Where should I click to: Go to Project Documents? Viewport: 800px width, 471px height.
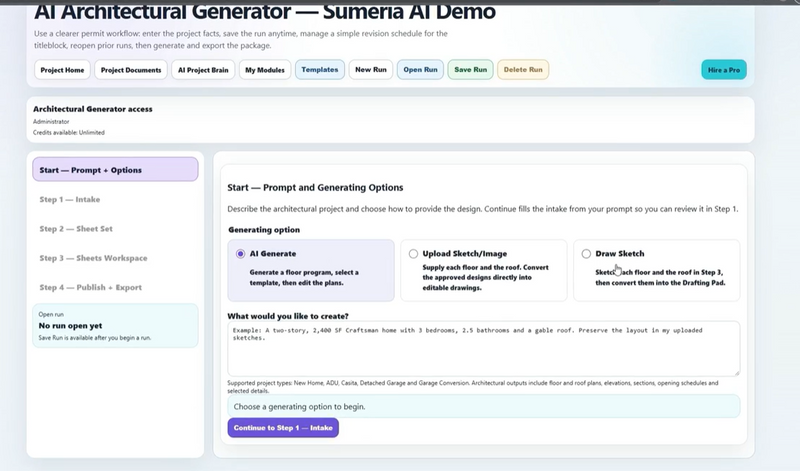click(x=131, y=70)
